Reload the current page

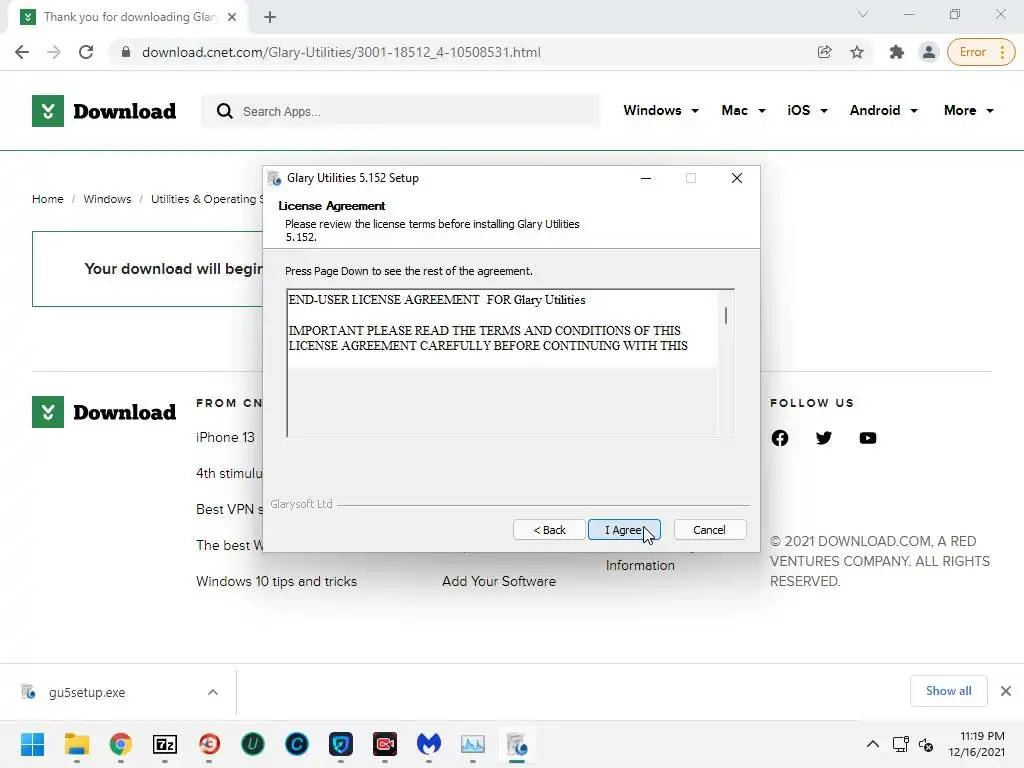coord(86,52)
